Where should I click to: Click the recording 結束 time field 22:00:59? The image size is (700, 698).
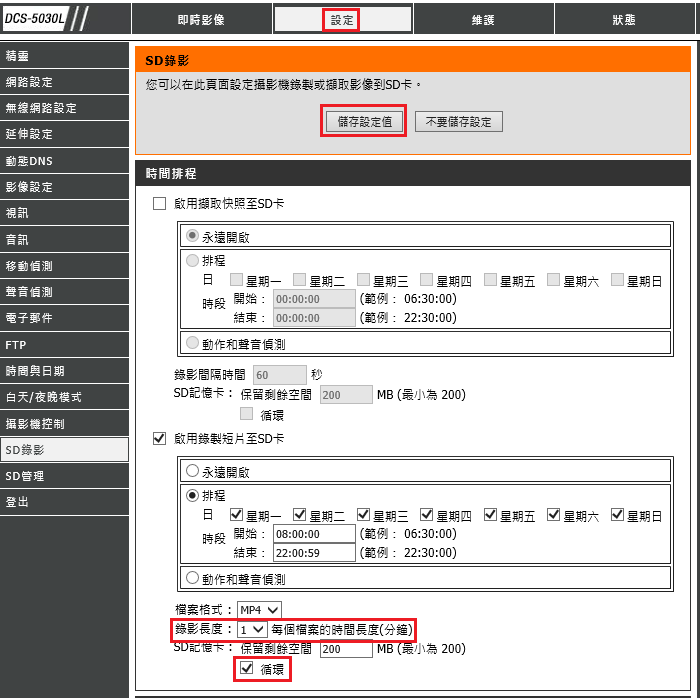coord(313,553)
